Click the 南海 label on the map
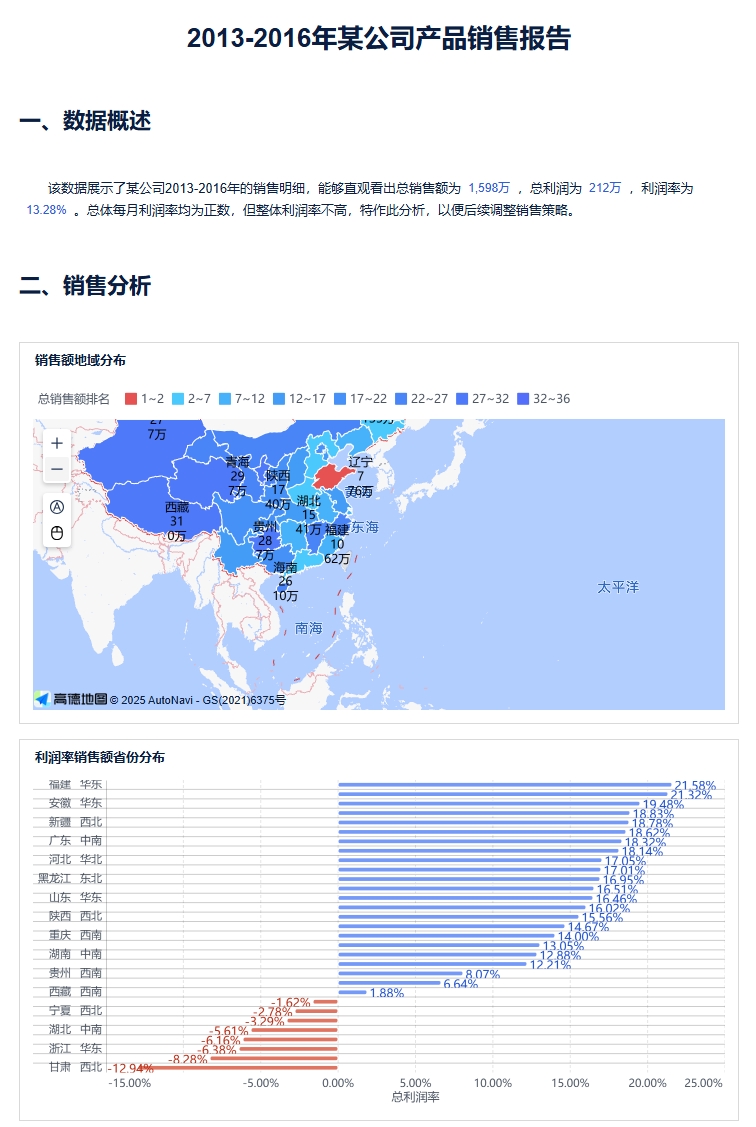This screenshot has width=756, height=1127. coord(309,629)
